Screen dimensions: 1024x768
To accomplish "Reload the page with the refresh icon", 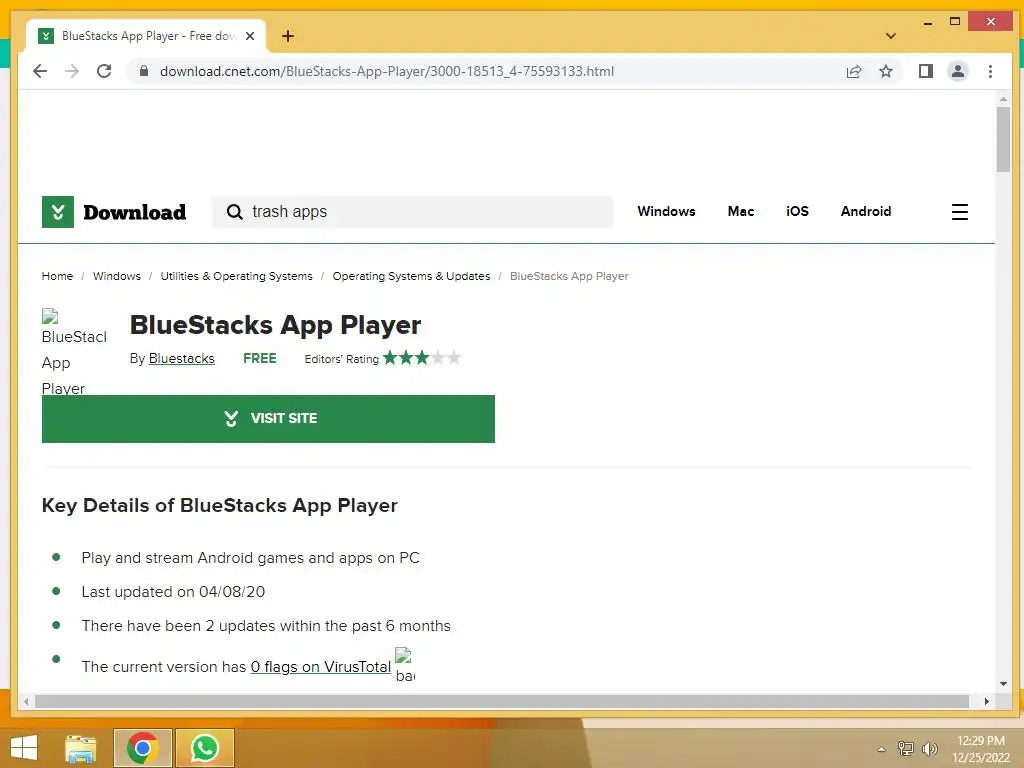I will coord(104,71).
